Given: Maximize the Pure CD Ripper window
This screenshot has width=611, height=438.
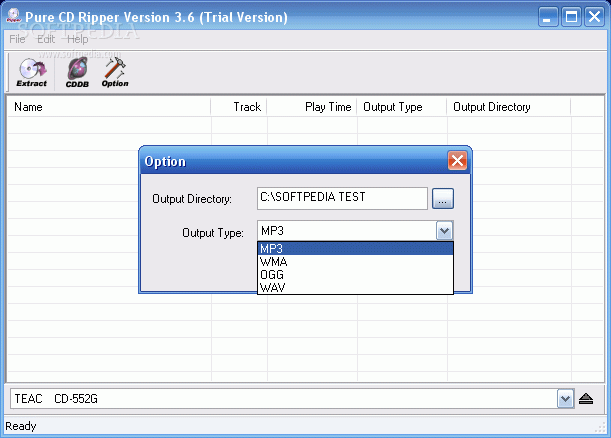Looking at the screenshot, I should (x=571, y=17).
